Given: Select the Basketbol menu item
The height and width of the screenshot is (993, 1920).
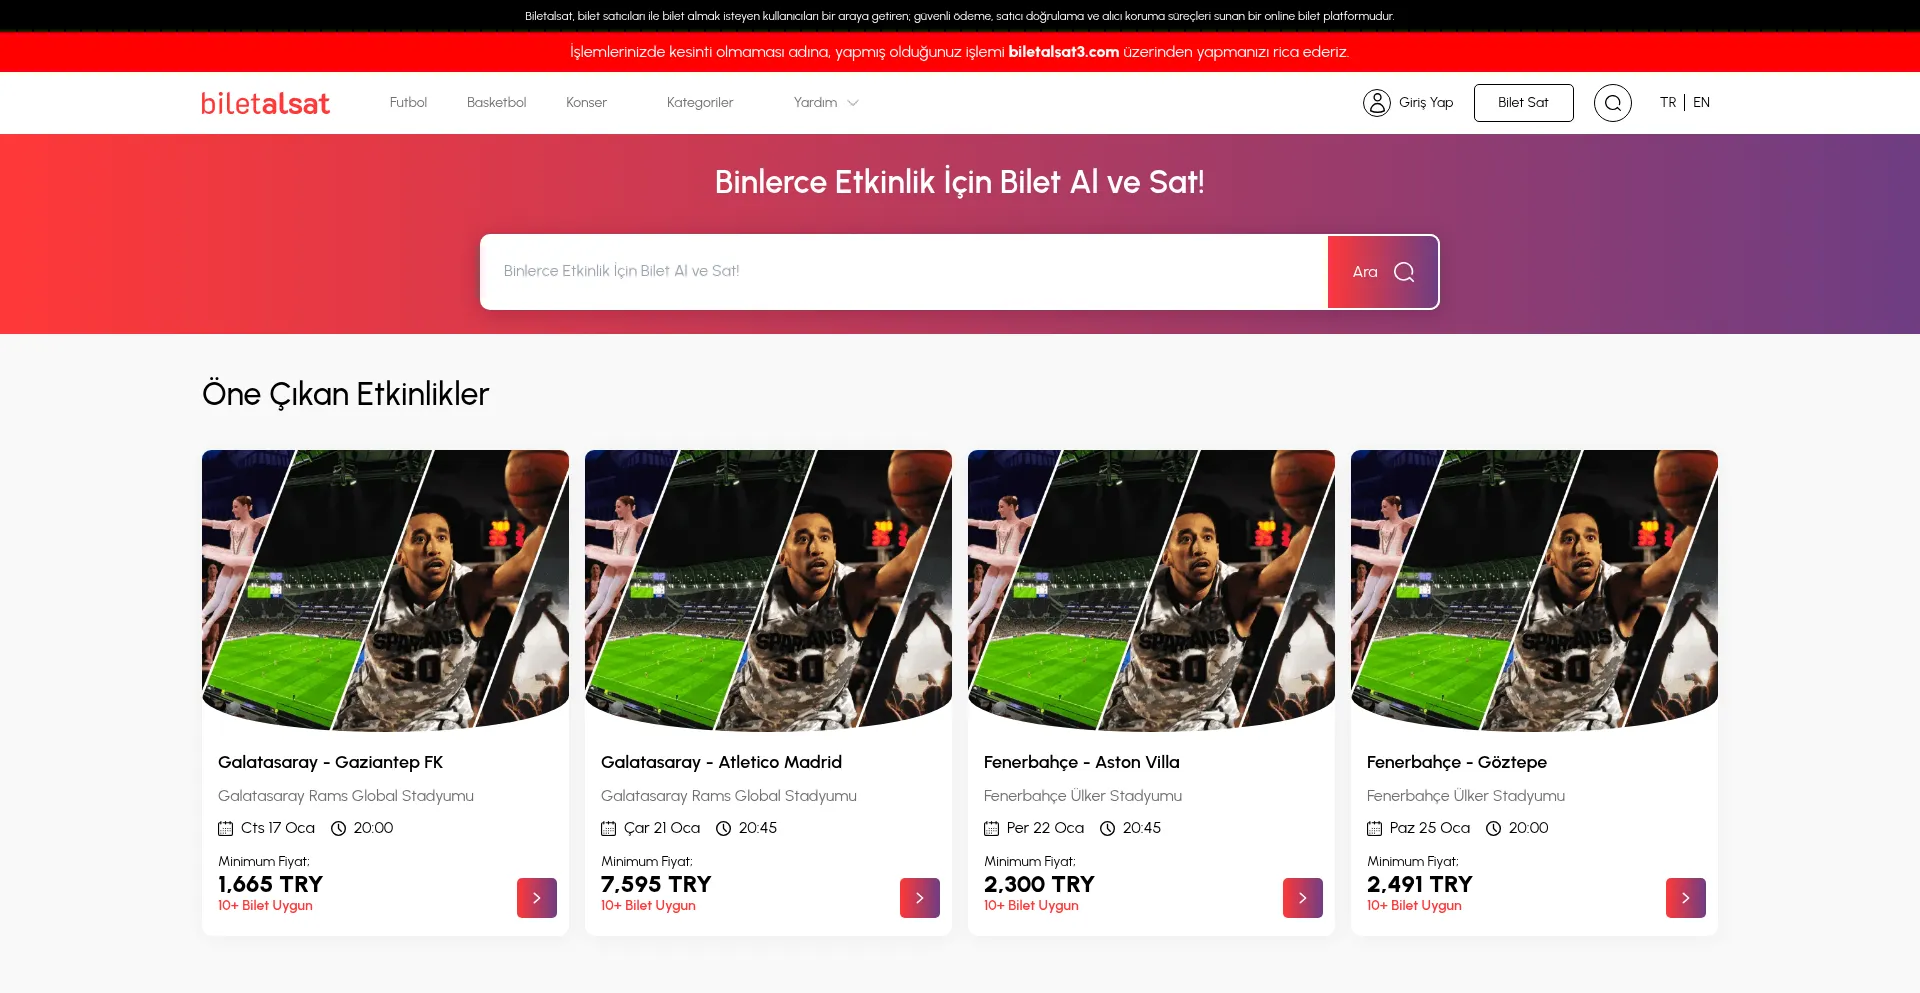Looking at the screenshot, I should click(496, 102).
